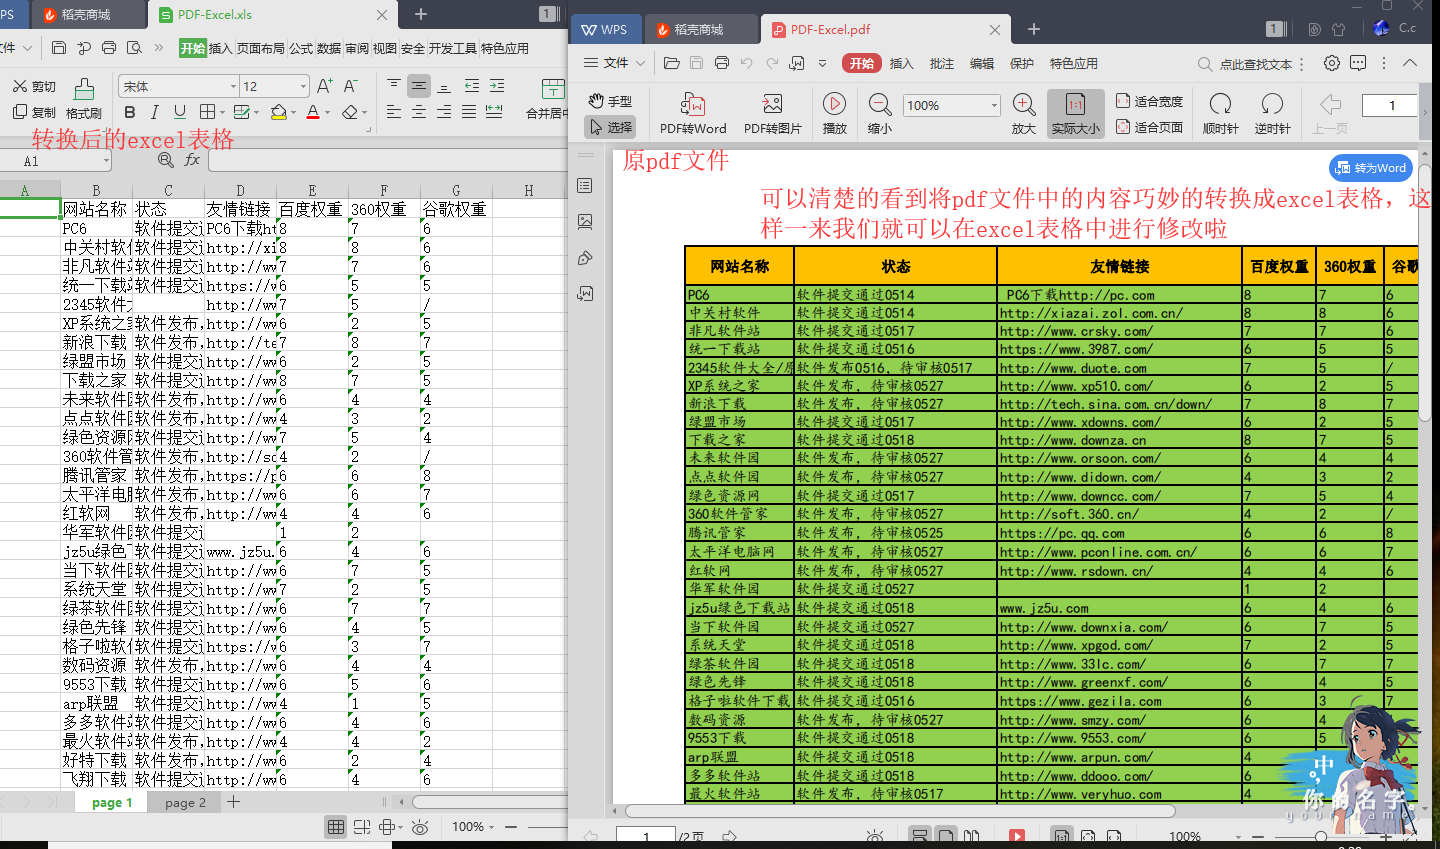Click 播放 play button in PDF viewer
Image resolution: width=1440 pixels, height=849 pixels.
point(835,114)
